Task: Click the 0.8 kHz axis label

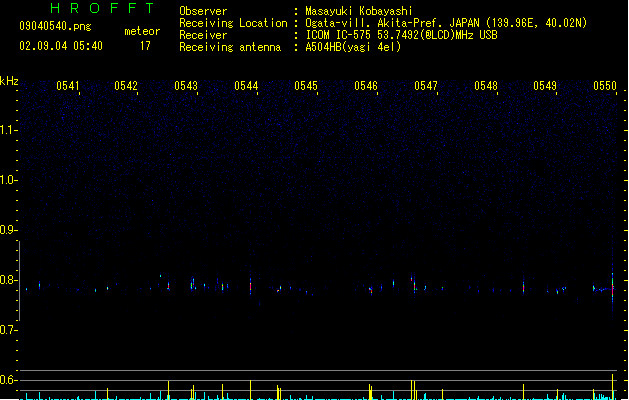Action: point(8,280)
